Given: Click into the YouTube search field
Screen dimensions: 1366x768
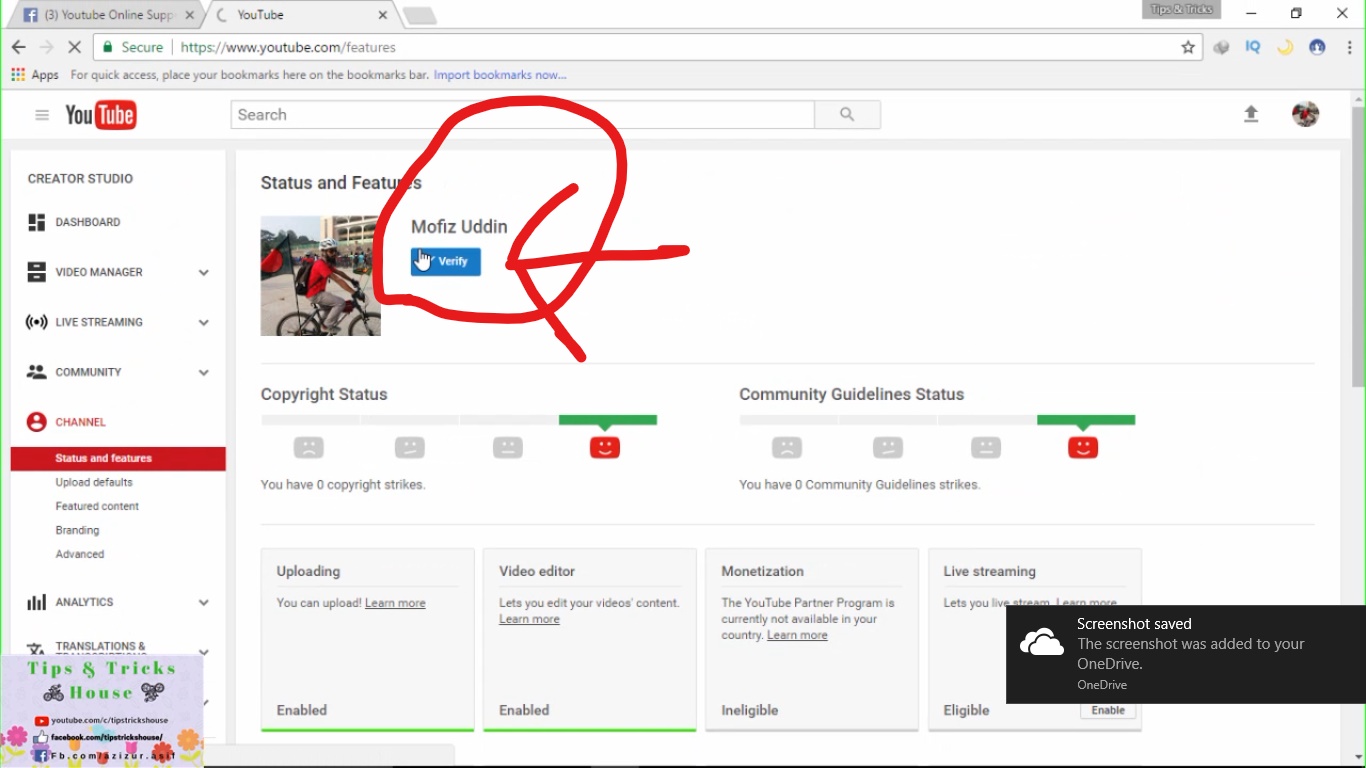Looking at the screenshot, I should (523, 115).
